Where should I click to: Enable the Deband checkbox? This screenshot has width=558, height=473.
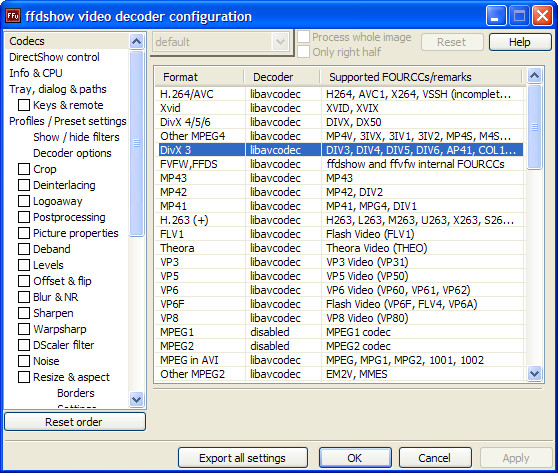point(24,249)
